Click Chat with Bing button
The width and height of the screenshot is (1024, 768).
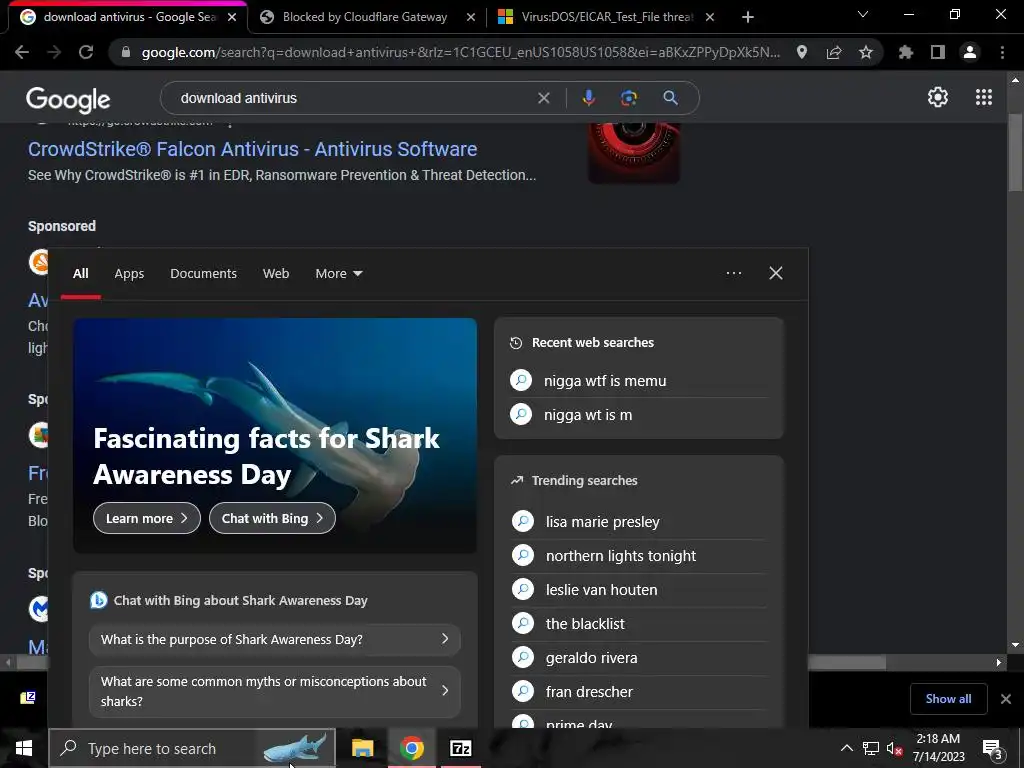click(x=272, y=518)
